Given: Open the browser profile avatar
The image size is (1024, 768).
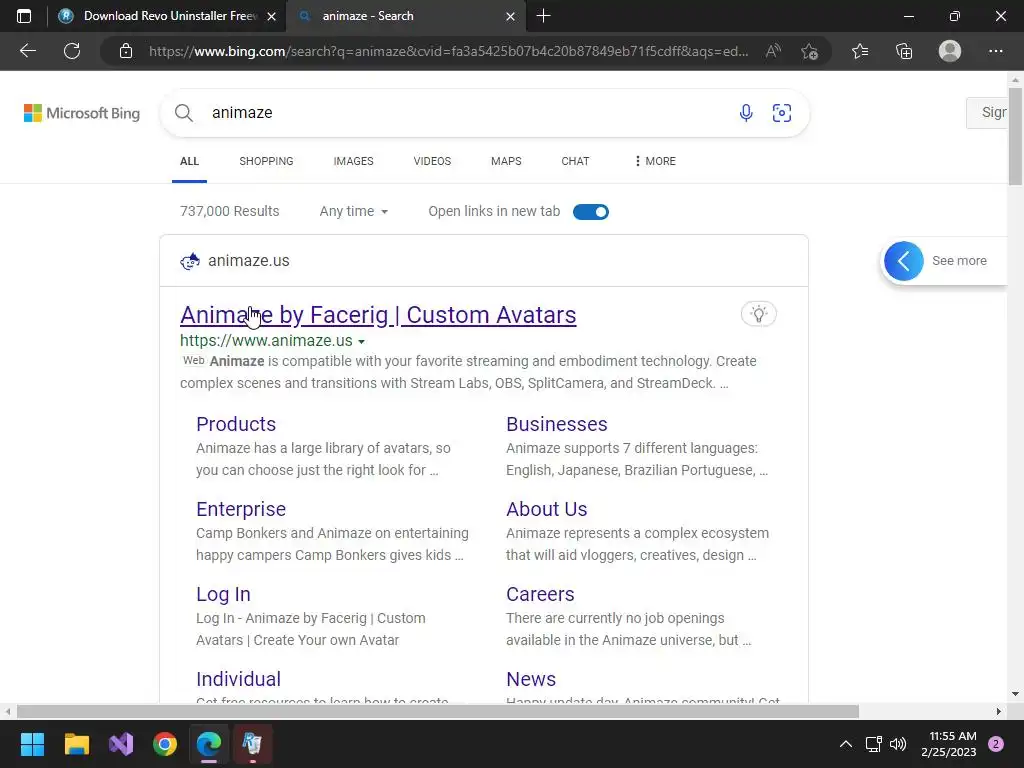Looking at the screenshot, I should [x=950, y=51].
